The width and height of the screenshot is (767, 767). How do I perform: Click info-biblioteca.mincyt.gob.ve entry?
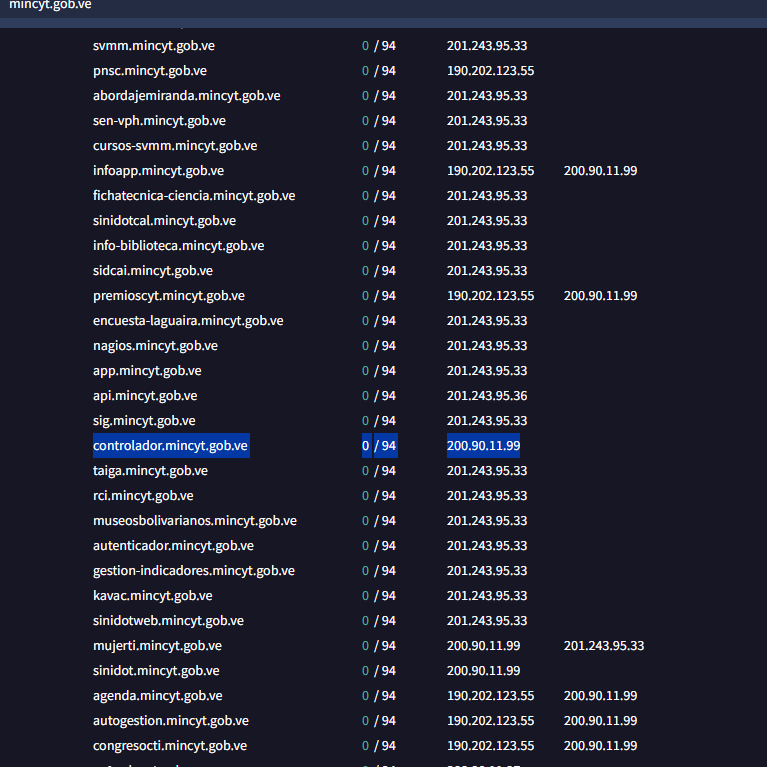[x=179, y=245]
